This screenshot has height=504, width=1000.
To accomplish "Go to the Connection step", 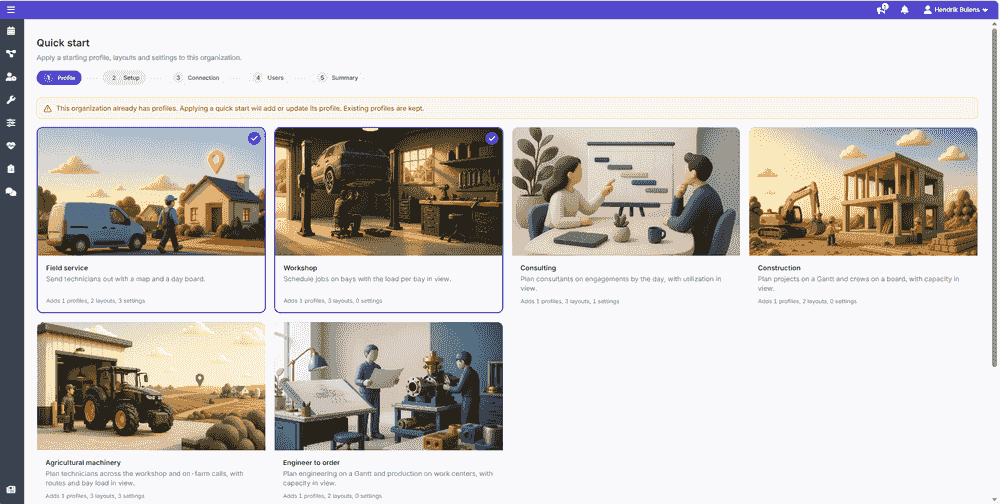I will click(196, 78).
